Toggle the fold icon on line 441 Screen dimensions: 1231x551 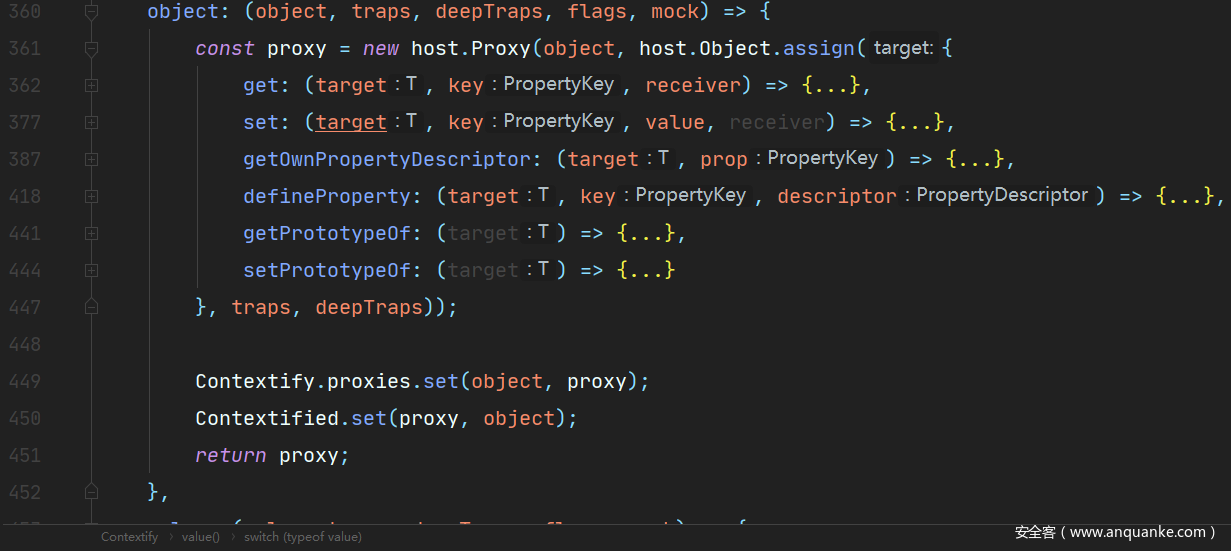92,234
